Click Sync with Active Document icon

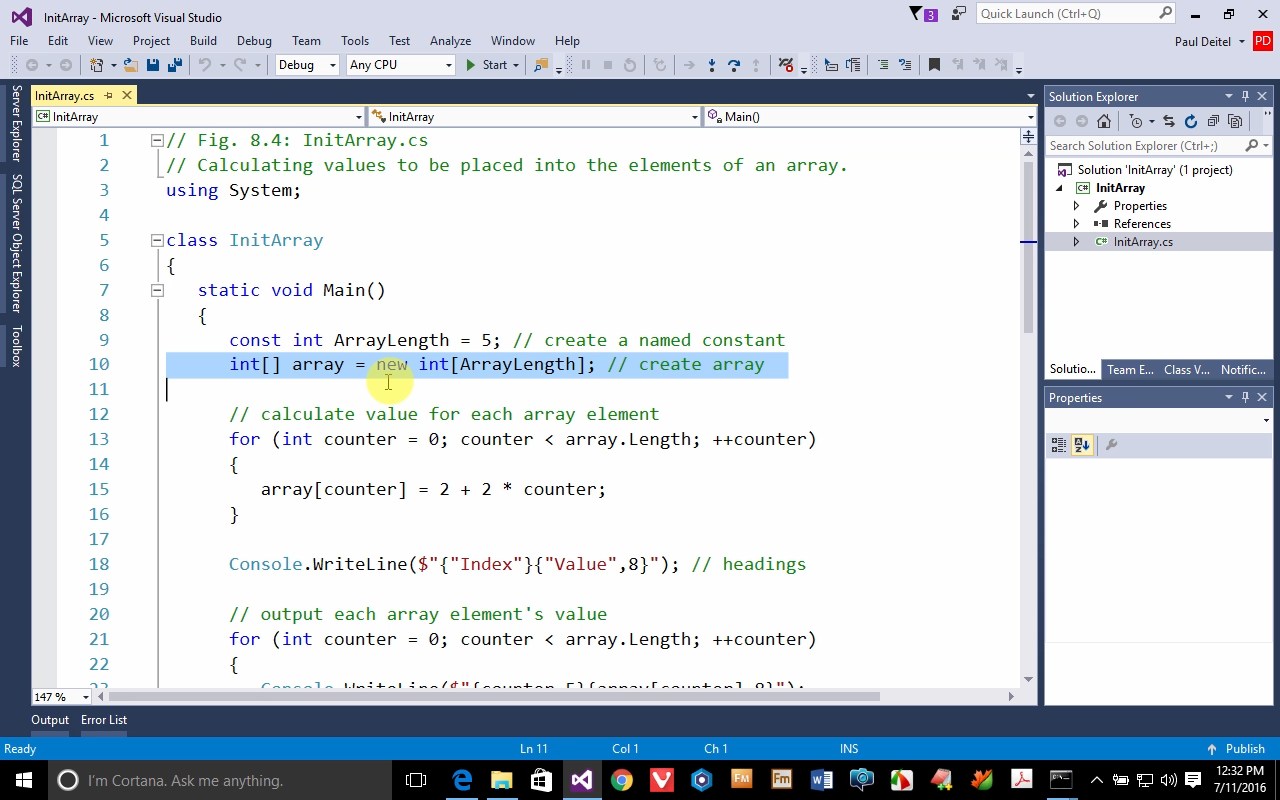click(1168, 121)
